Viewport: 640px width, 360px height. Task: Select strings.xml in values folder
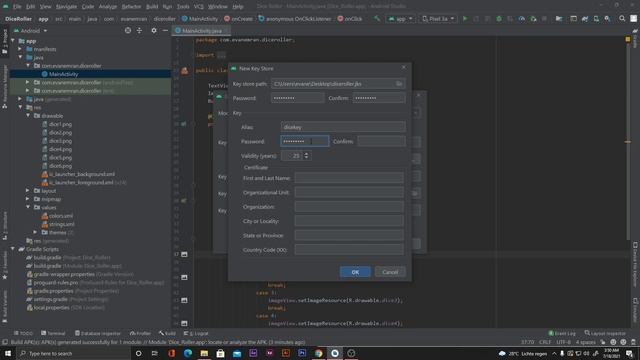(x=62, y=224)
